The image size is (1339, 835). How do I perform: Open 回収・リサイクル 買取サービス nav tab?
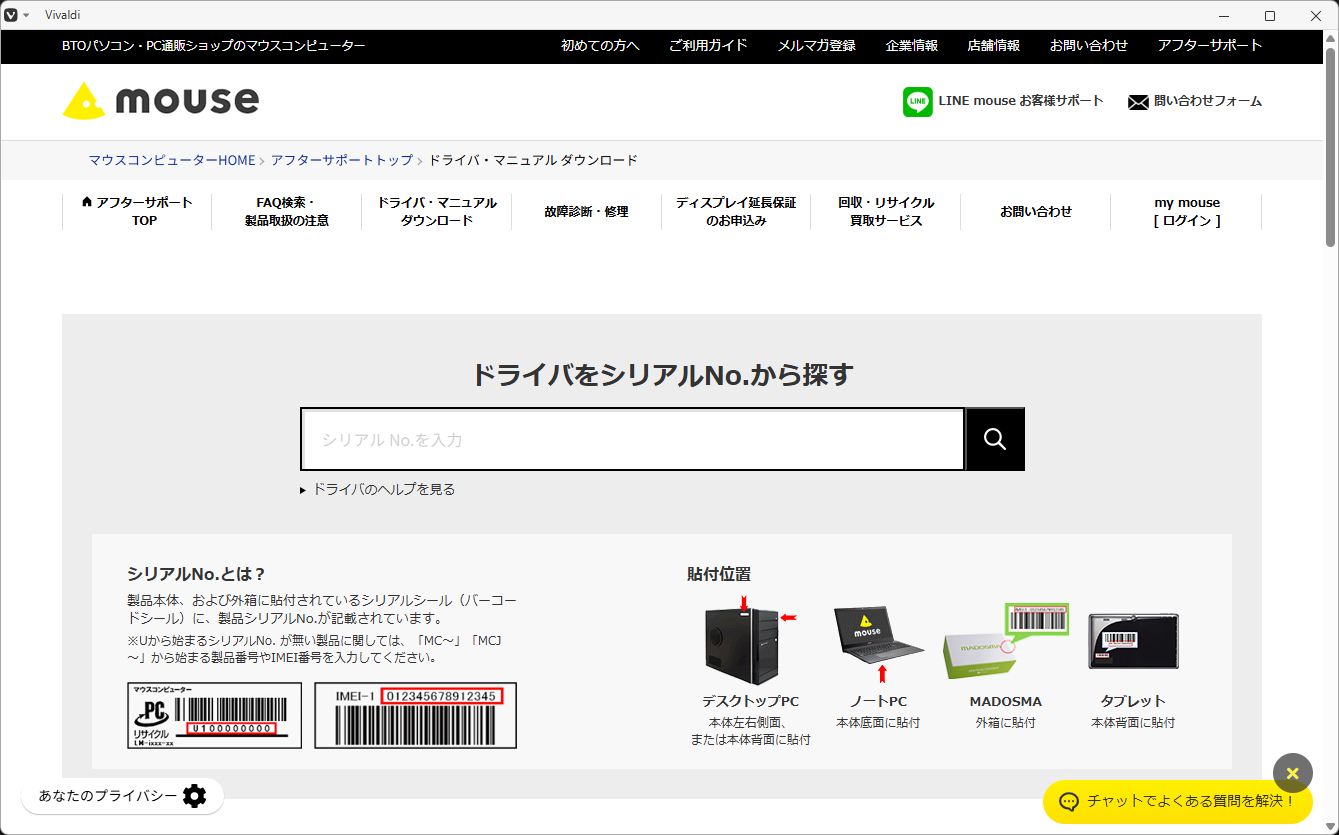click(886, 212)
